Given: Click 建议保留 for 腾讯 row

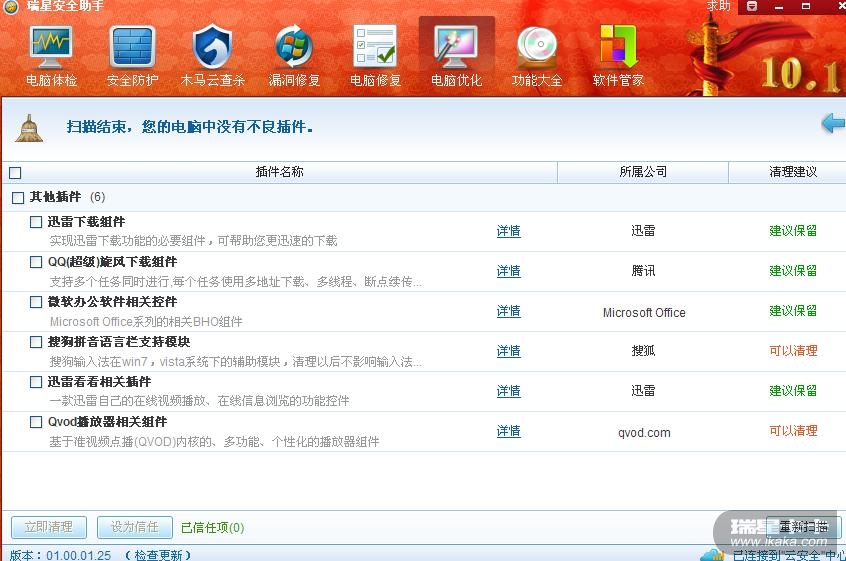Looking at the screenshot, I should pyautogui.click(x=793, y=271).
